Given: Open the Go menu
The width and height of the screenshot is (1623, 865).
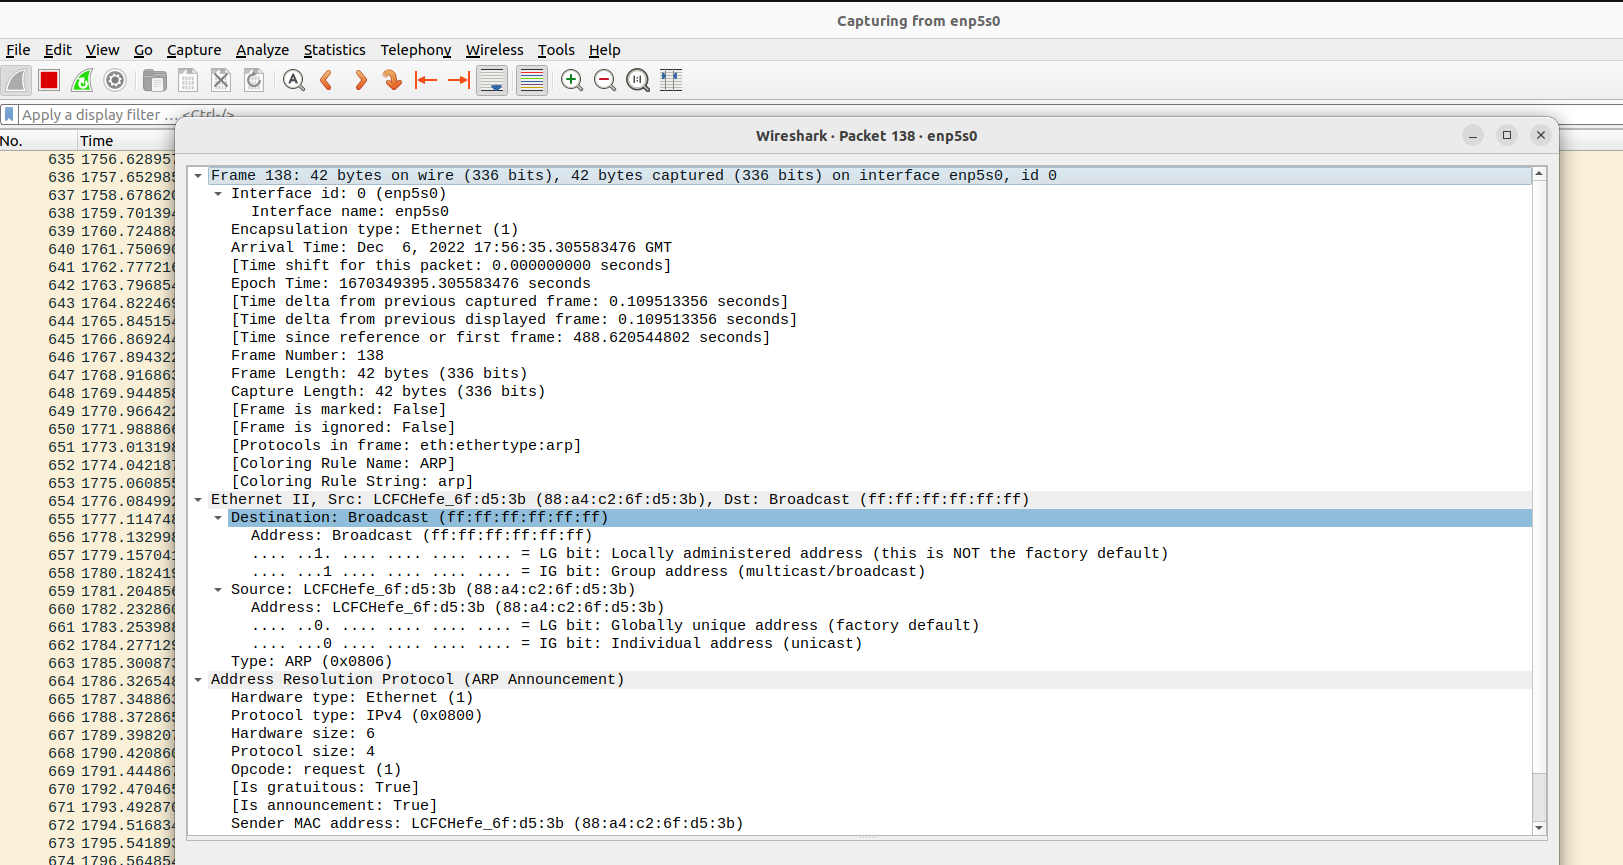Looking at the screenshot, I should click(143, 50).
